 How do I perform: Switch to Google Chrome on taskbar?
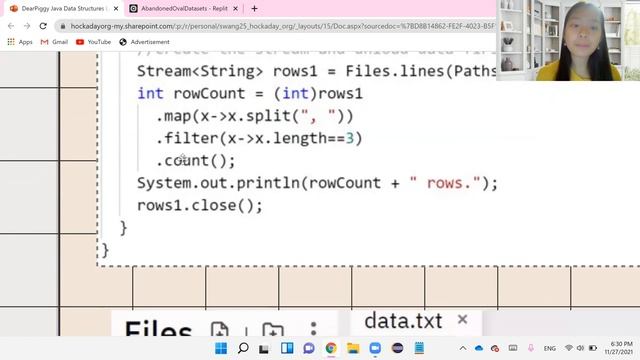[x=331, y=348]
